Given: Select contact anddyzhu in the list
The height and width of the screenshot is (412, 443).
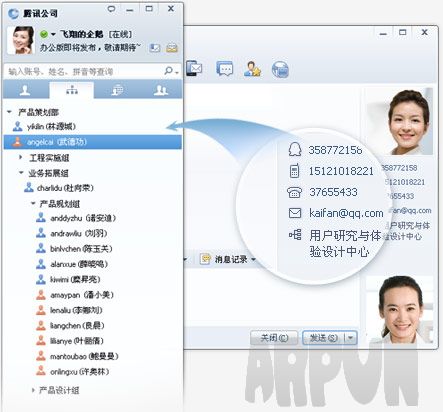Looking at the screenshot, I should click(83, 218).
